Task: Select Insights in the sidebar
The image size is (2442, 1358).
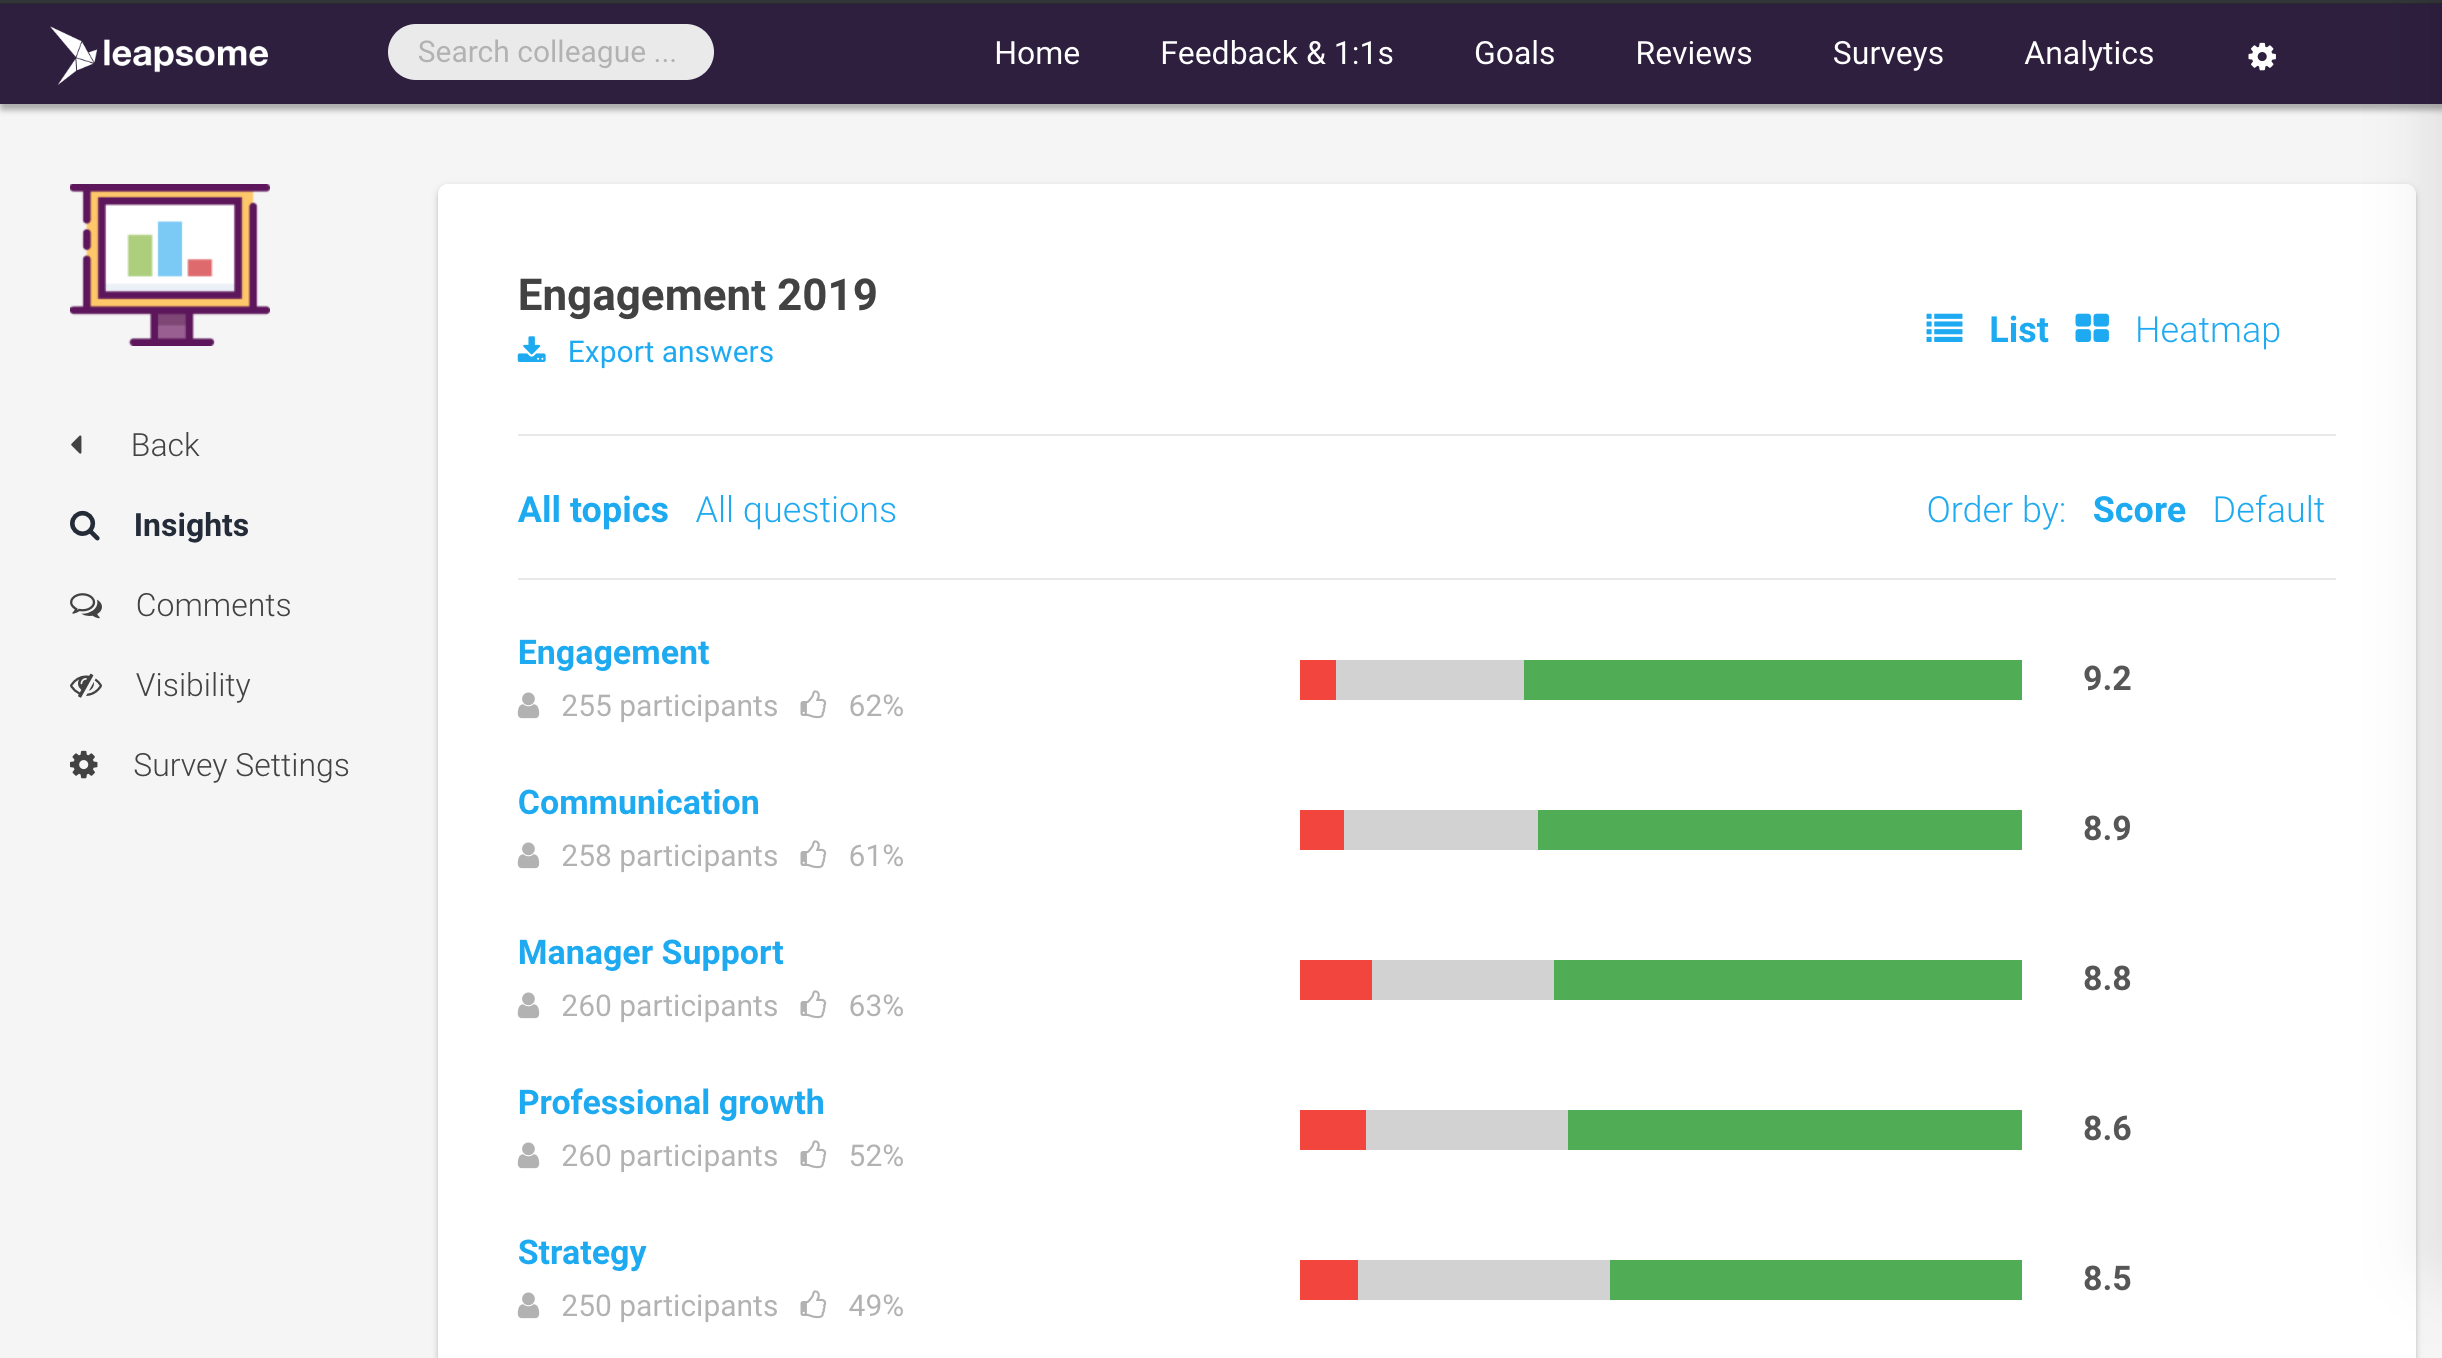Action: [x=191, y=525]
